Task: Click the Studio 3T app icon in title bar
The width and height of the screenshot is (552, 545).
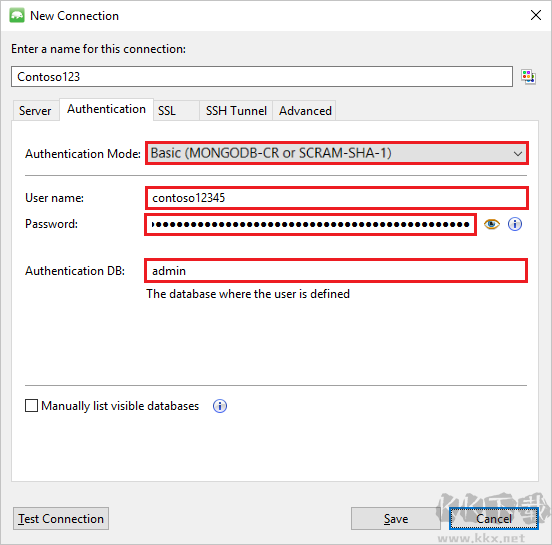Action: point(17,15)
